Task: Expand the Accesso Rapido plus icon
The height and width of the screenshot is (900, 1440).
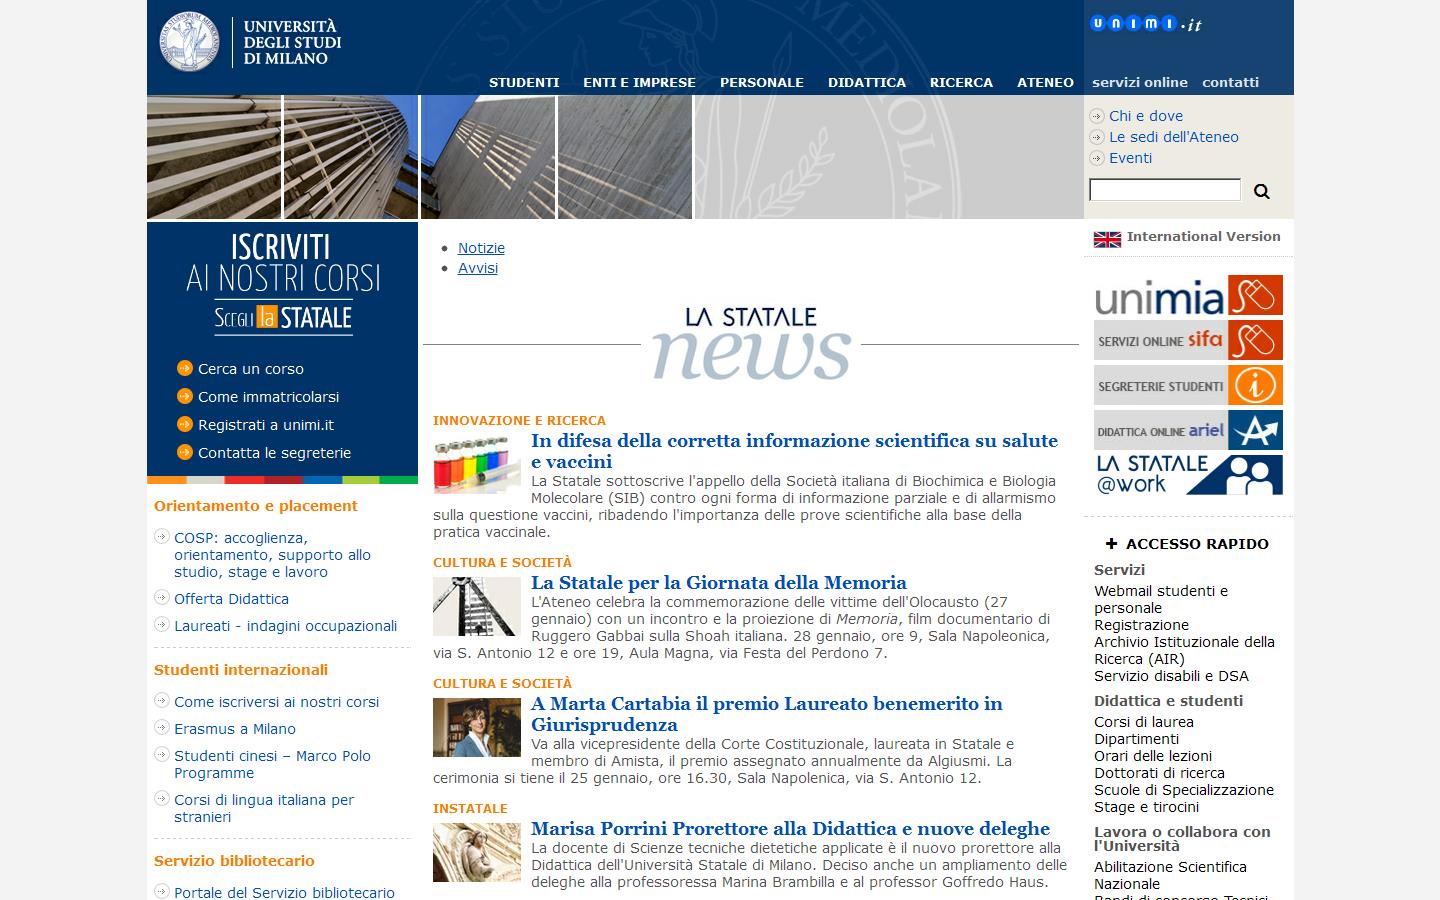Action: tap(1111, 544)
